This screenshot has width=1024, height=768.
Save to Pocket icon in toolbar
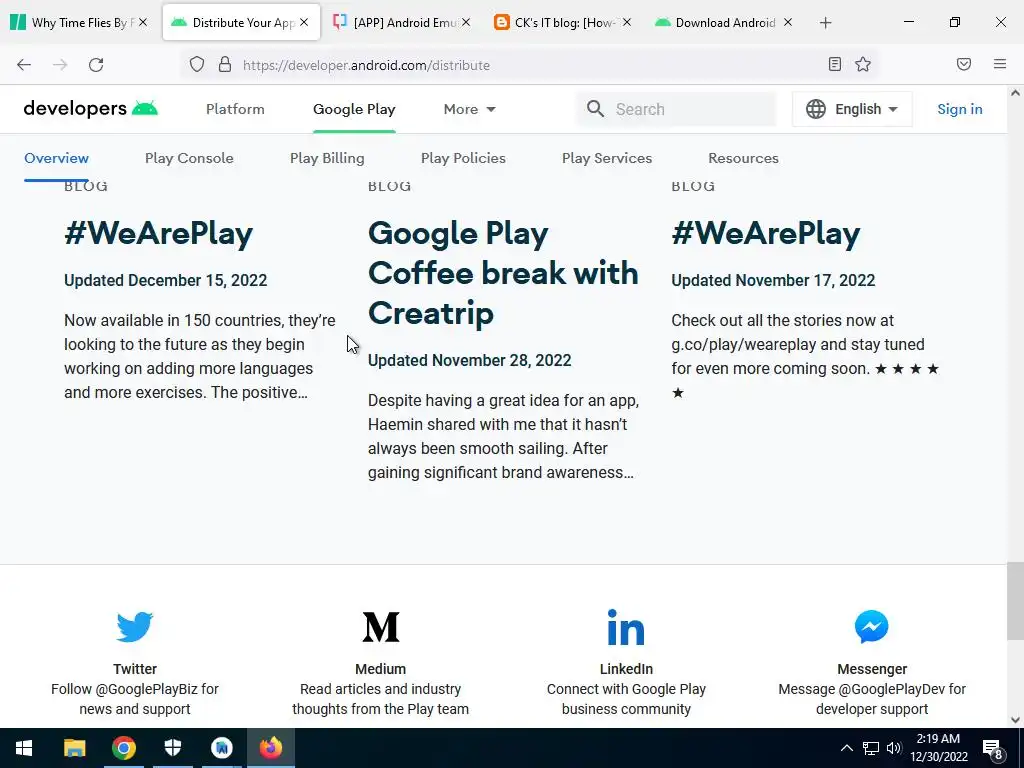964,64
